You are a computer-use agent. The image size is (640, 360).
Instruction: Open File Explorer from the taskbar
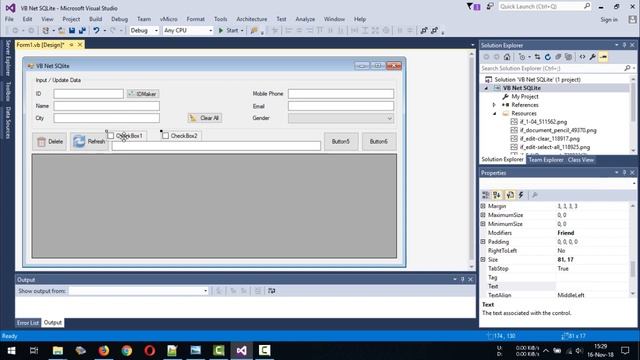tap(58, 350)
